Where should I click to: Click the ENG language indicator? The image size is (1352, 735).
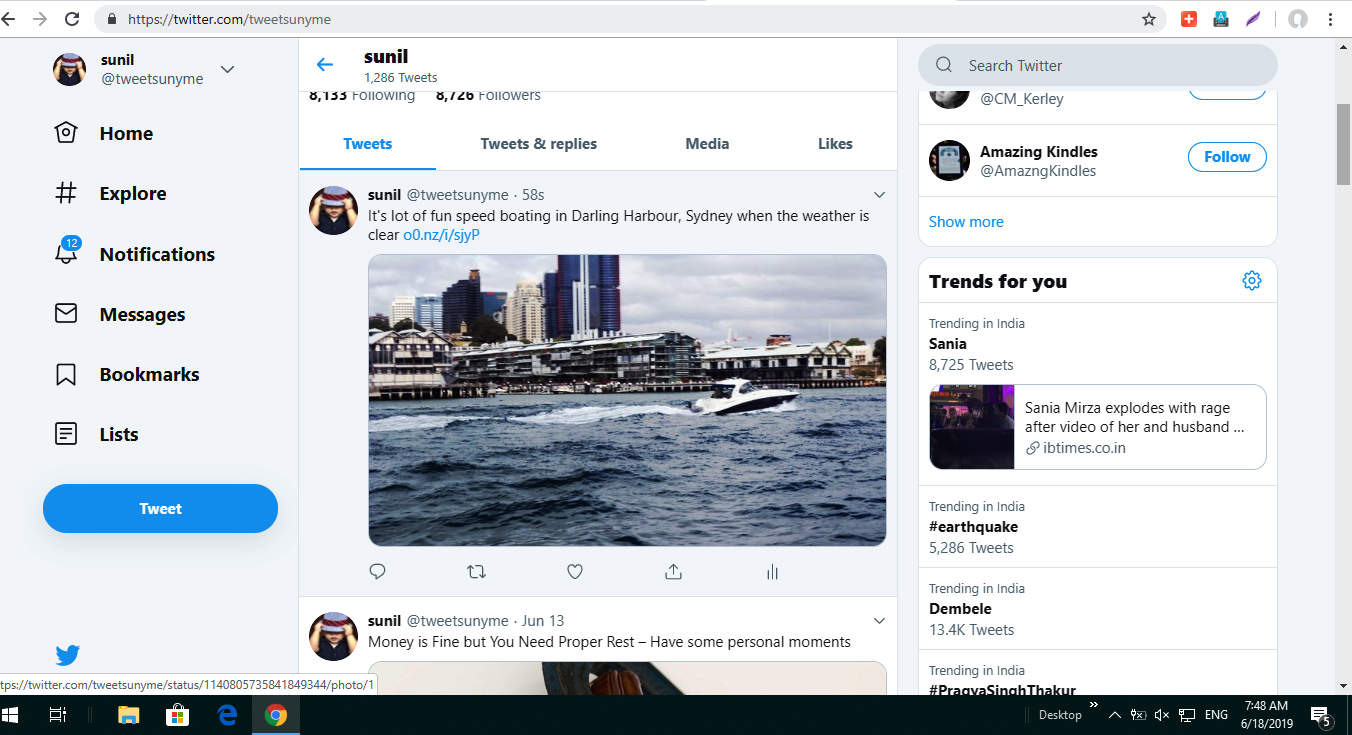1216,715
